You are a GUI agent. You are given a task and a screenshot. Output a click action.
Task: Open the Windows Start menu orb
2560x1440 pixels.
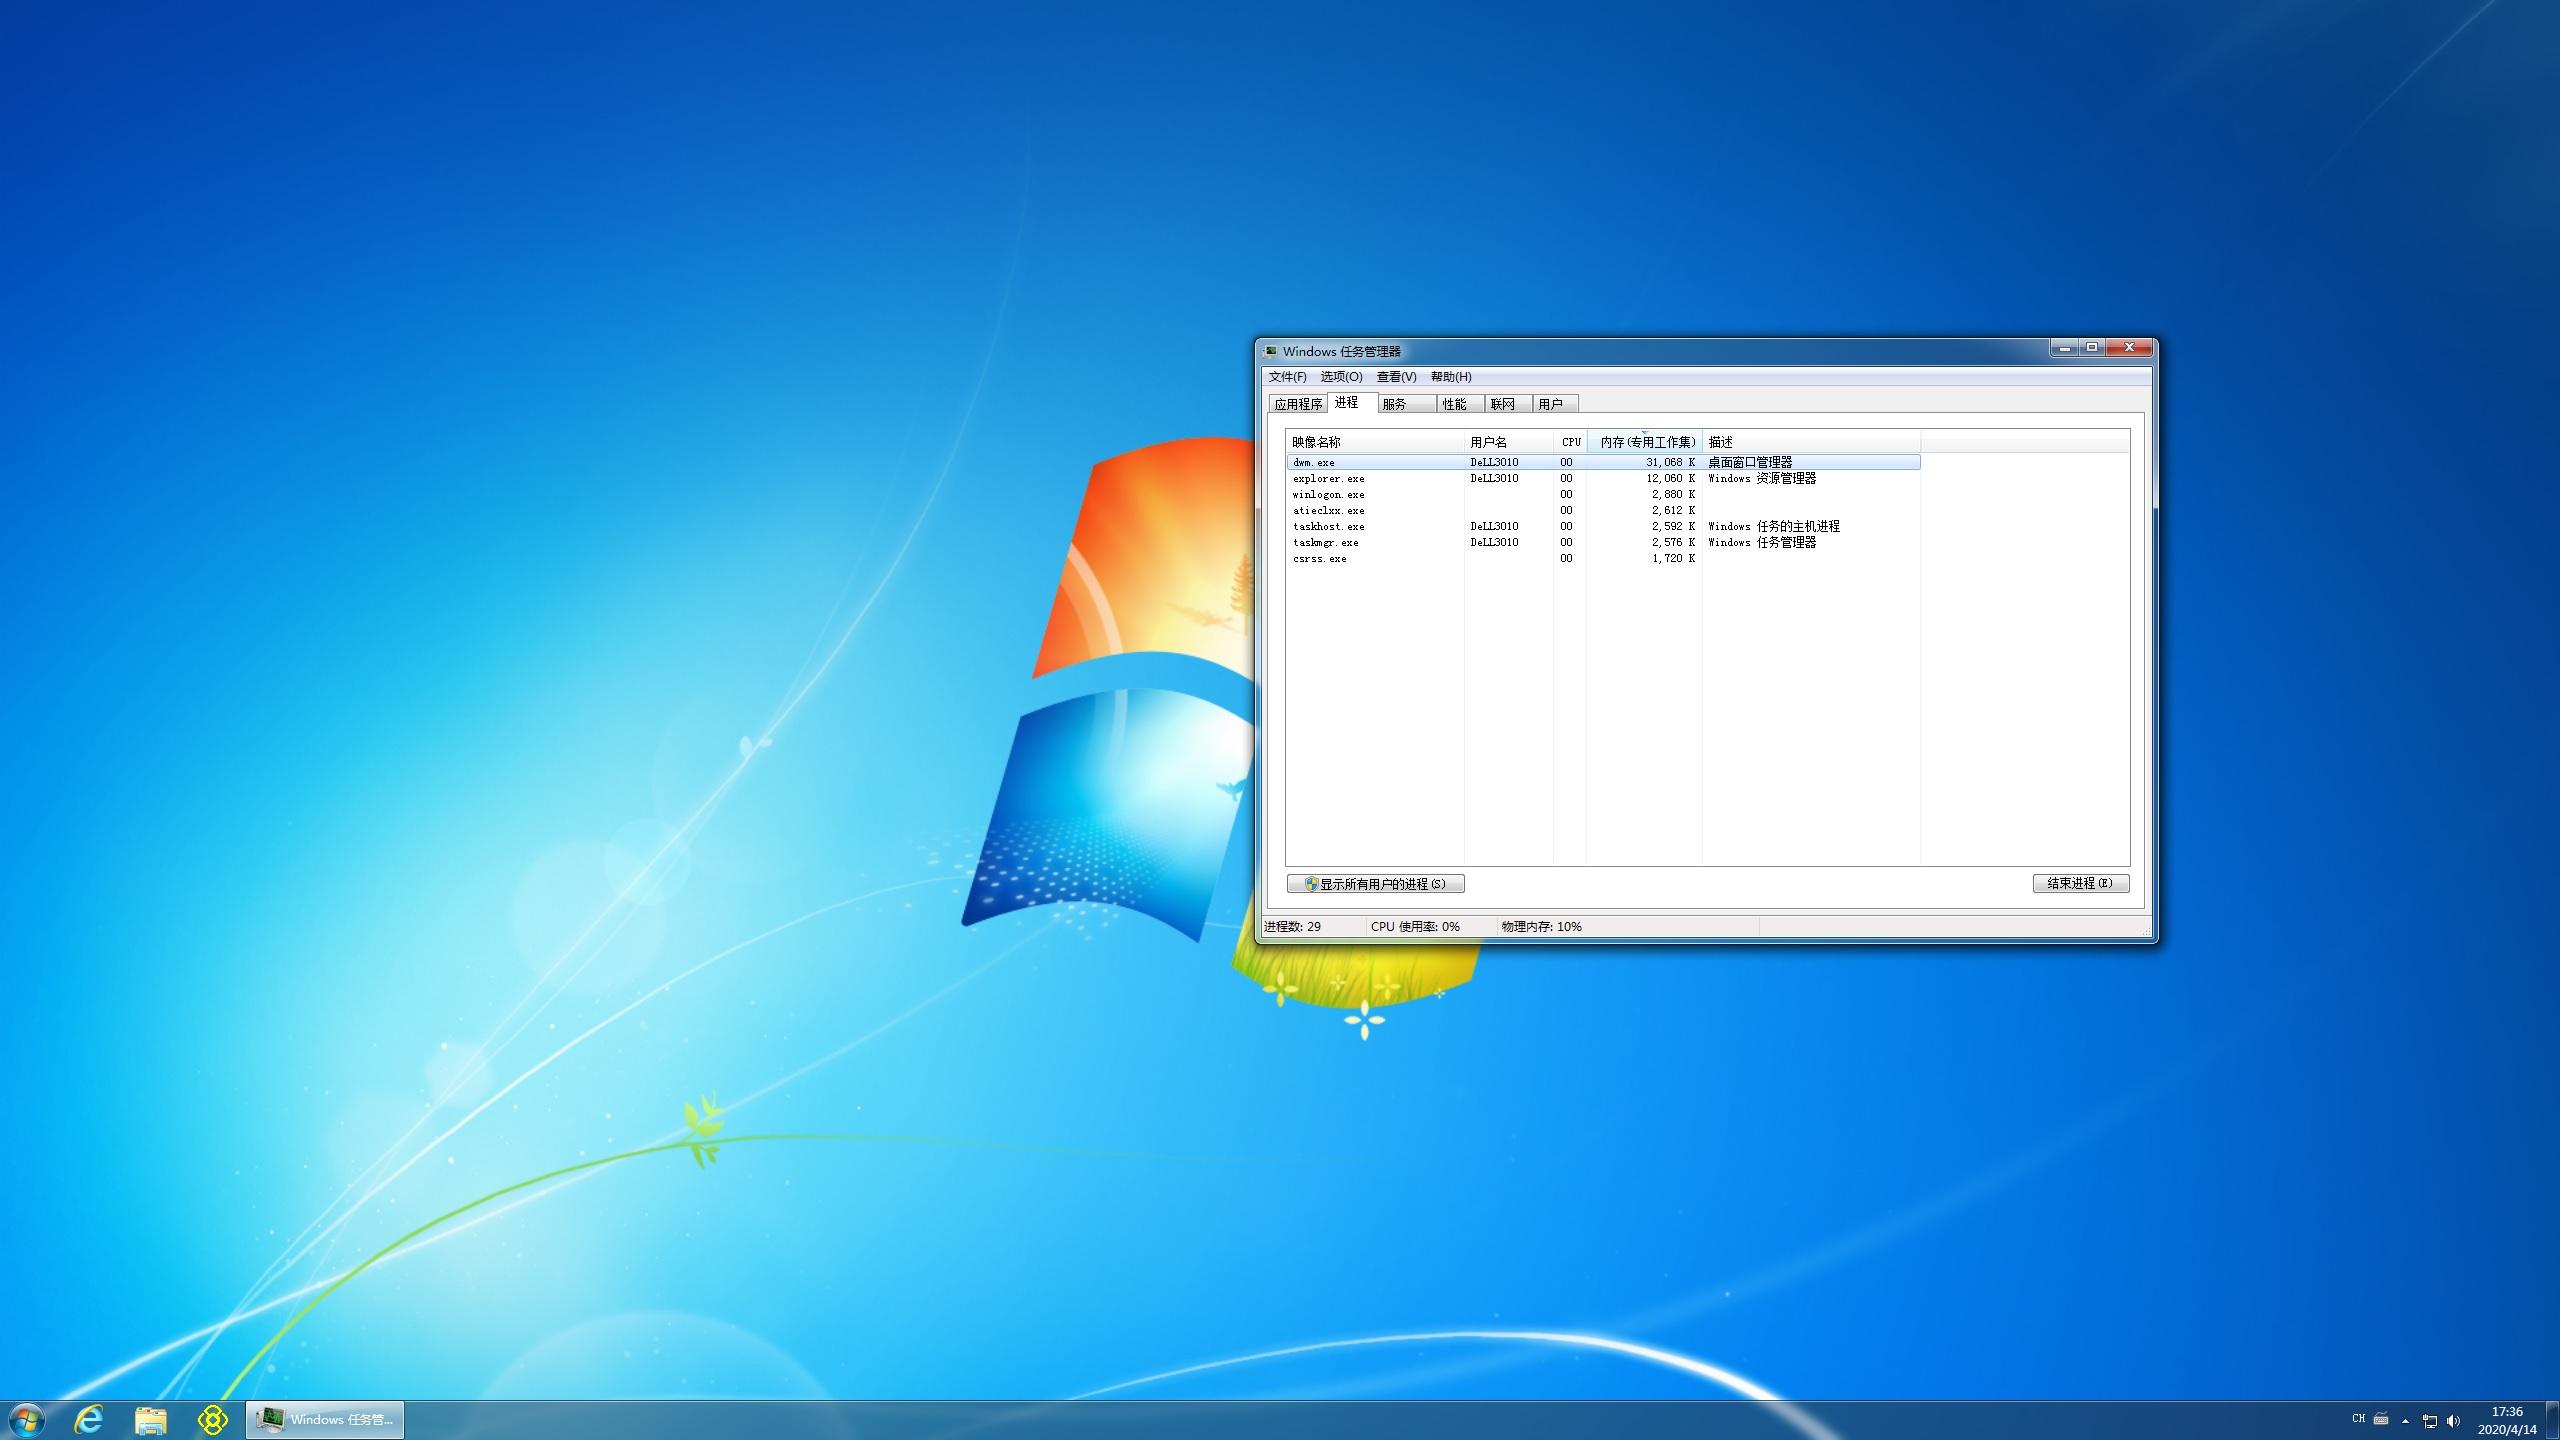tap(25, 1419)
